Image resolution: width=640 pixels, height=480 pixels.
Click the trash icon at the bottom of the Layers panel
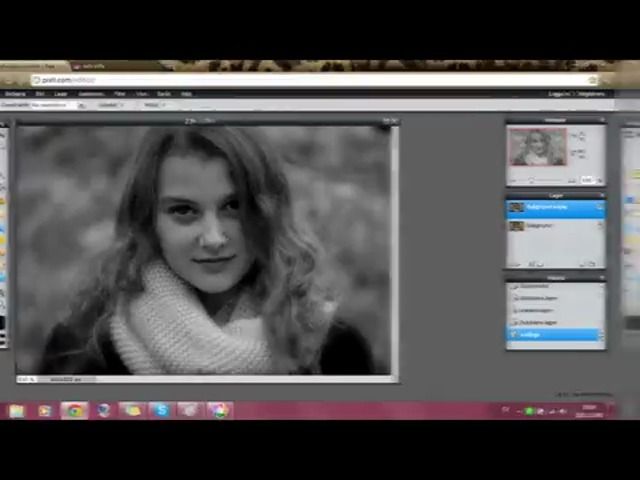(592, 264)
